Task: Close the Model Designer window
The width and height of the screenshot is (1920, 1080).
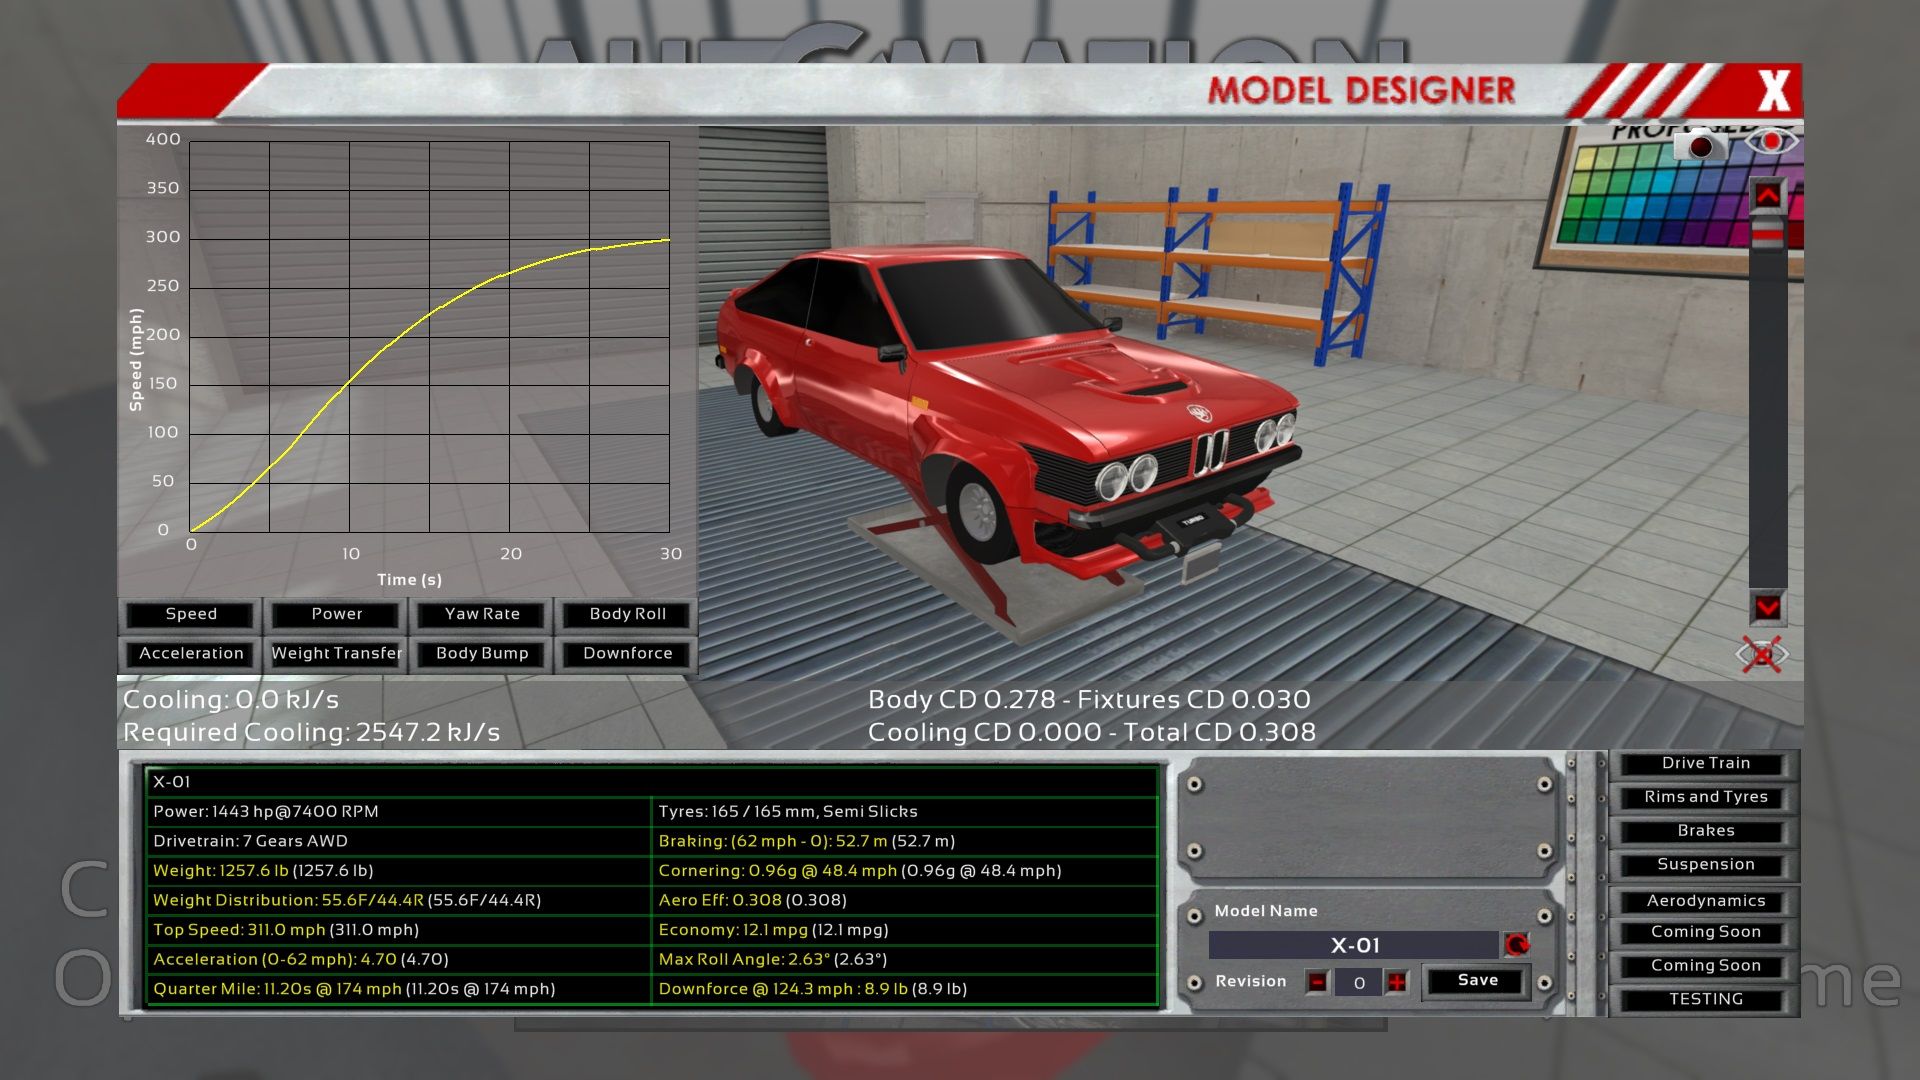Action: pyautogui.click(x=1773, y=91)
